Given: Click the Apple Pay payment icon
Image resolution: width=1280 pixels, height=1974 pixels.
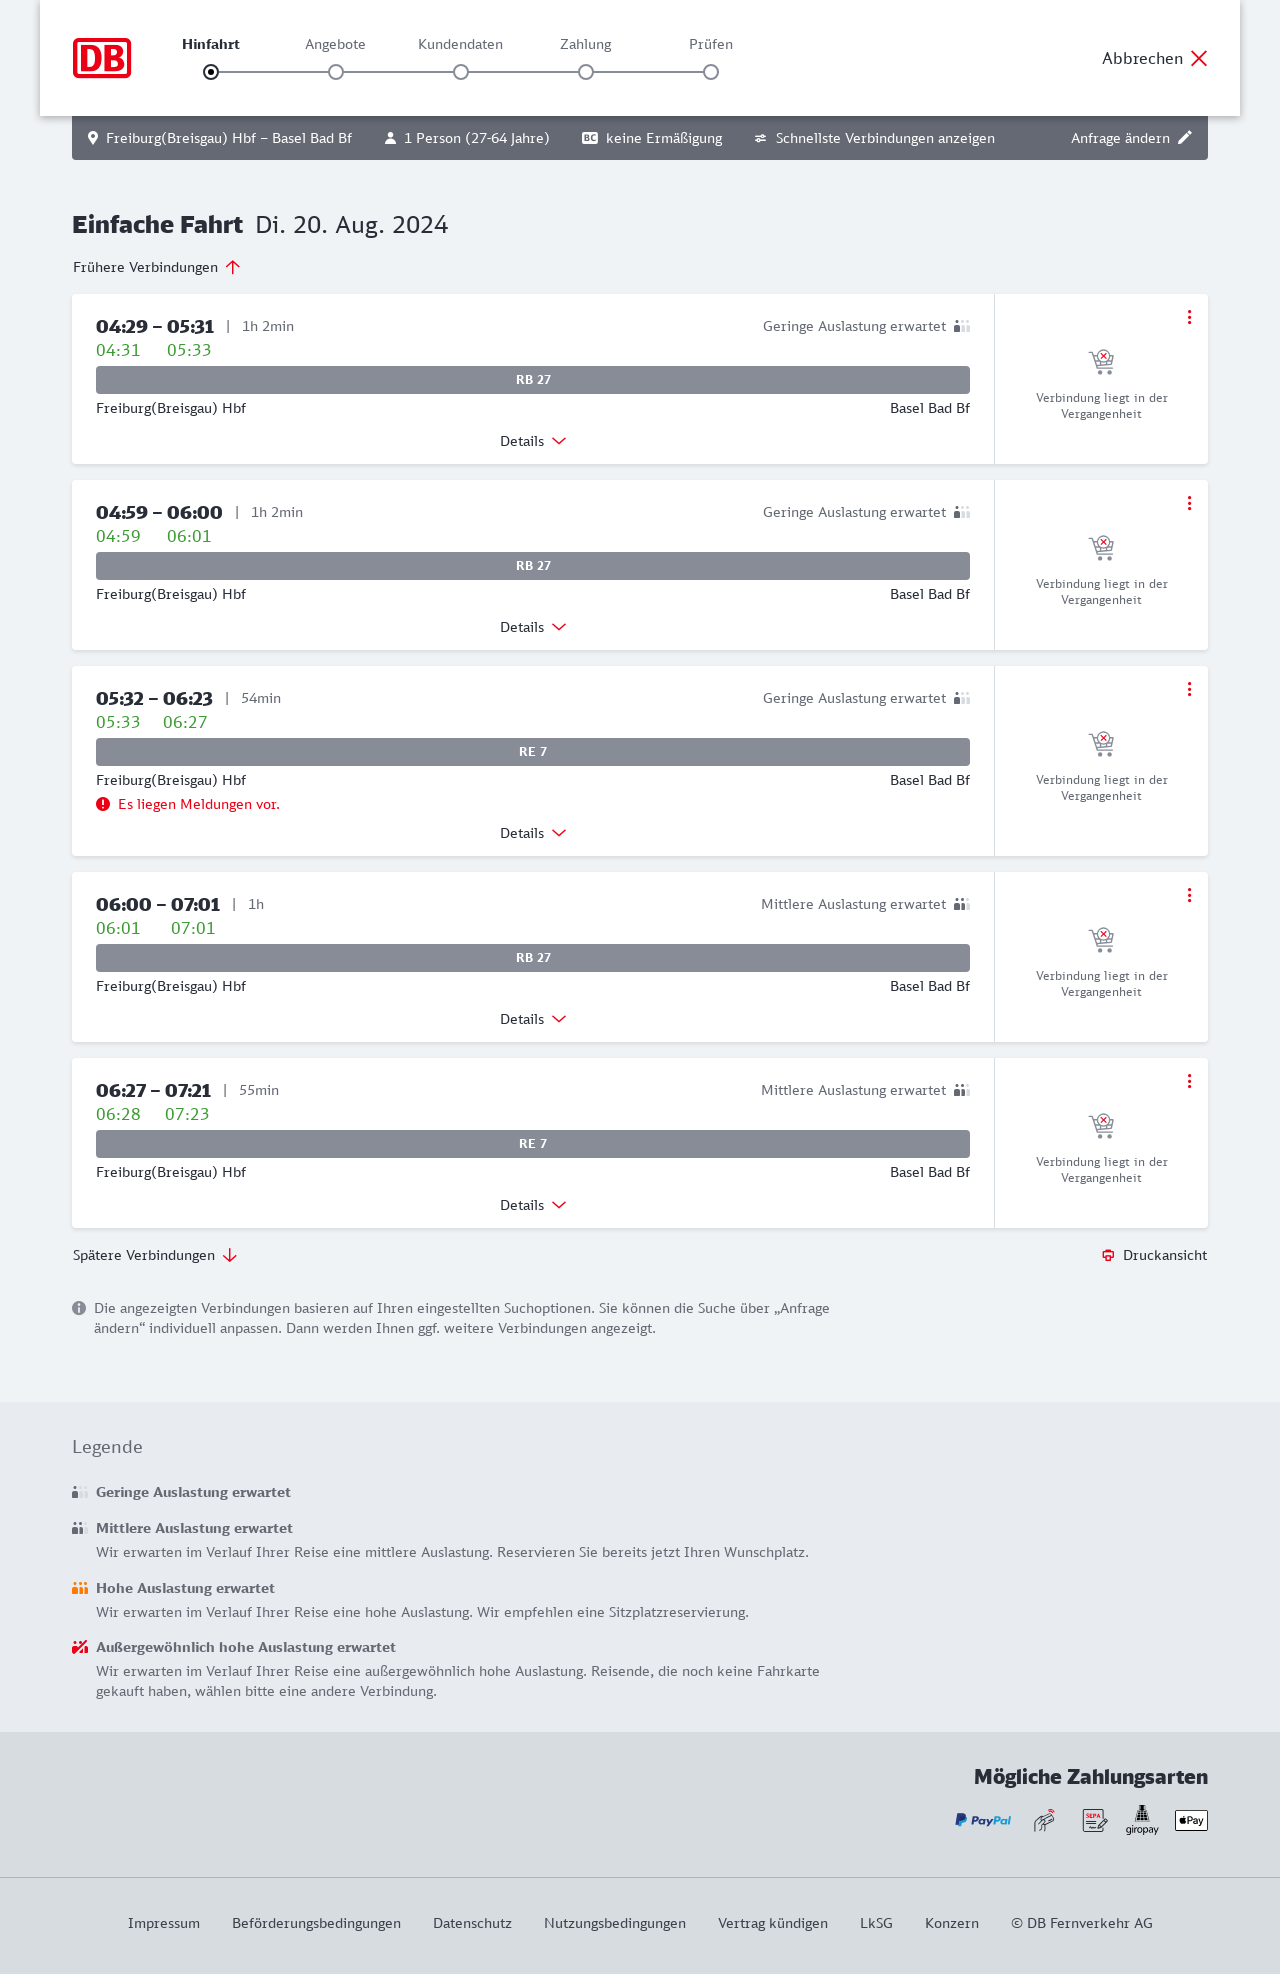Looking at the screenshot, I should tap(1191, 1820).
